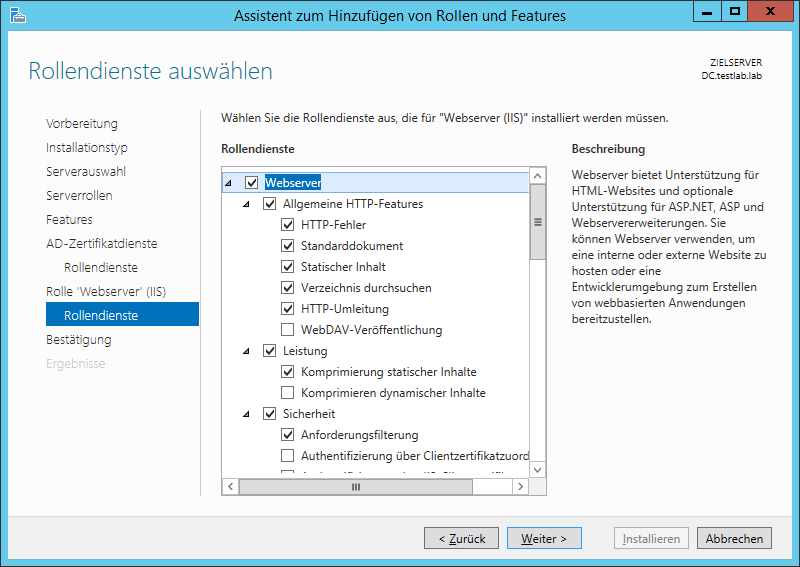
Task: Toggle the Webserver checkbox
Action: tap(252, 183)
